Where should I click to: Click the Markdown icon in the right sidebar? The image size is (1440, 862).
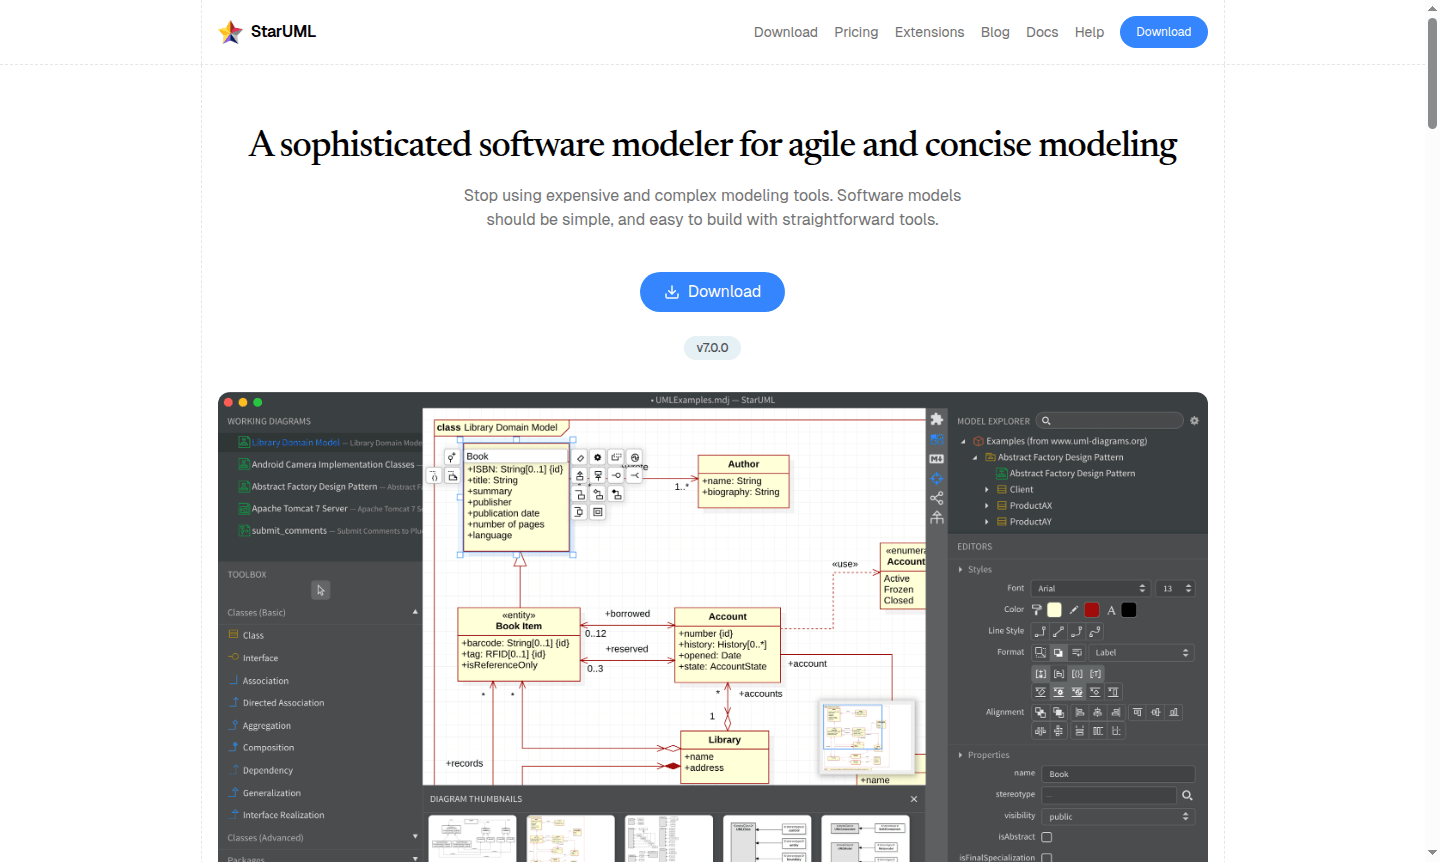click(936, 458)
